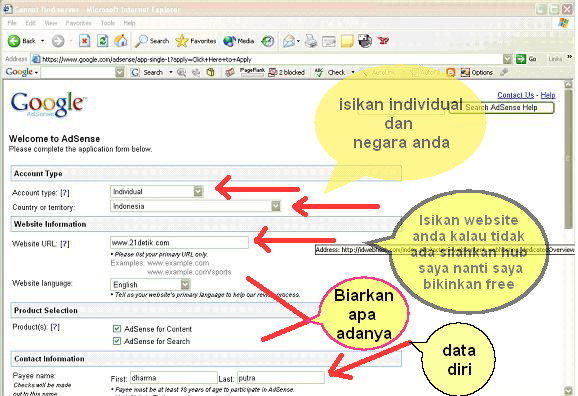Go to the Home page icon
The height and width of the screenshot is (396, 578).
click(x=121, y=41)
